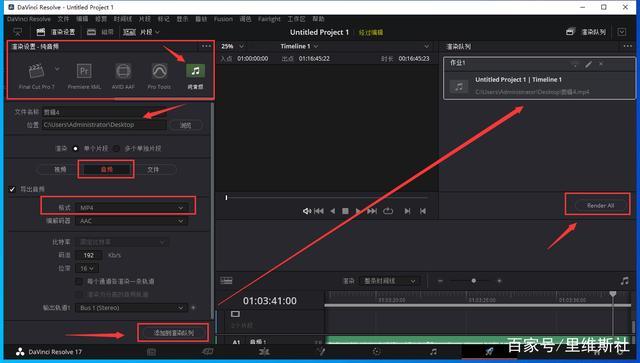The image size is (640, 363).
Task: Switch to the Color page icon
Action: (376, 352)
